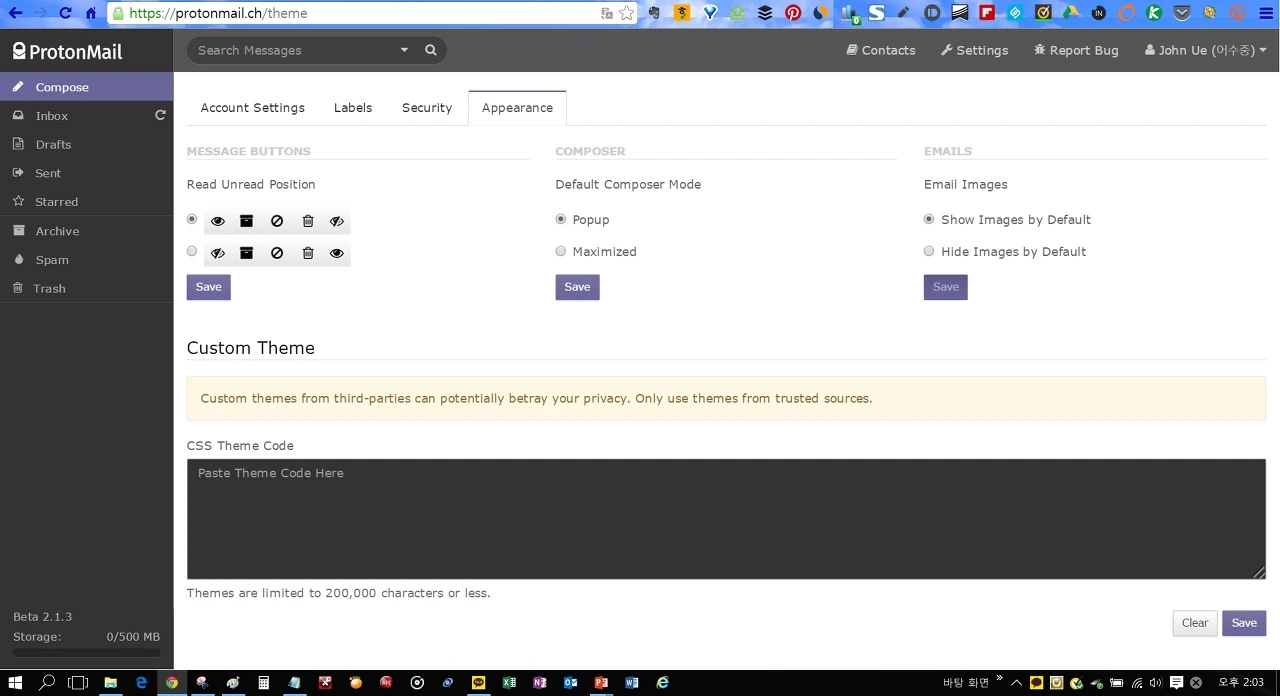Open Settings from the top bar

[974, 50]
